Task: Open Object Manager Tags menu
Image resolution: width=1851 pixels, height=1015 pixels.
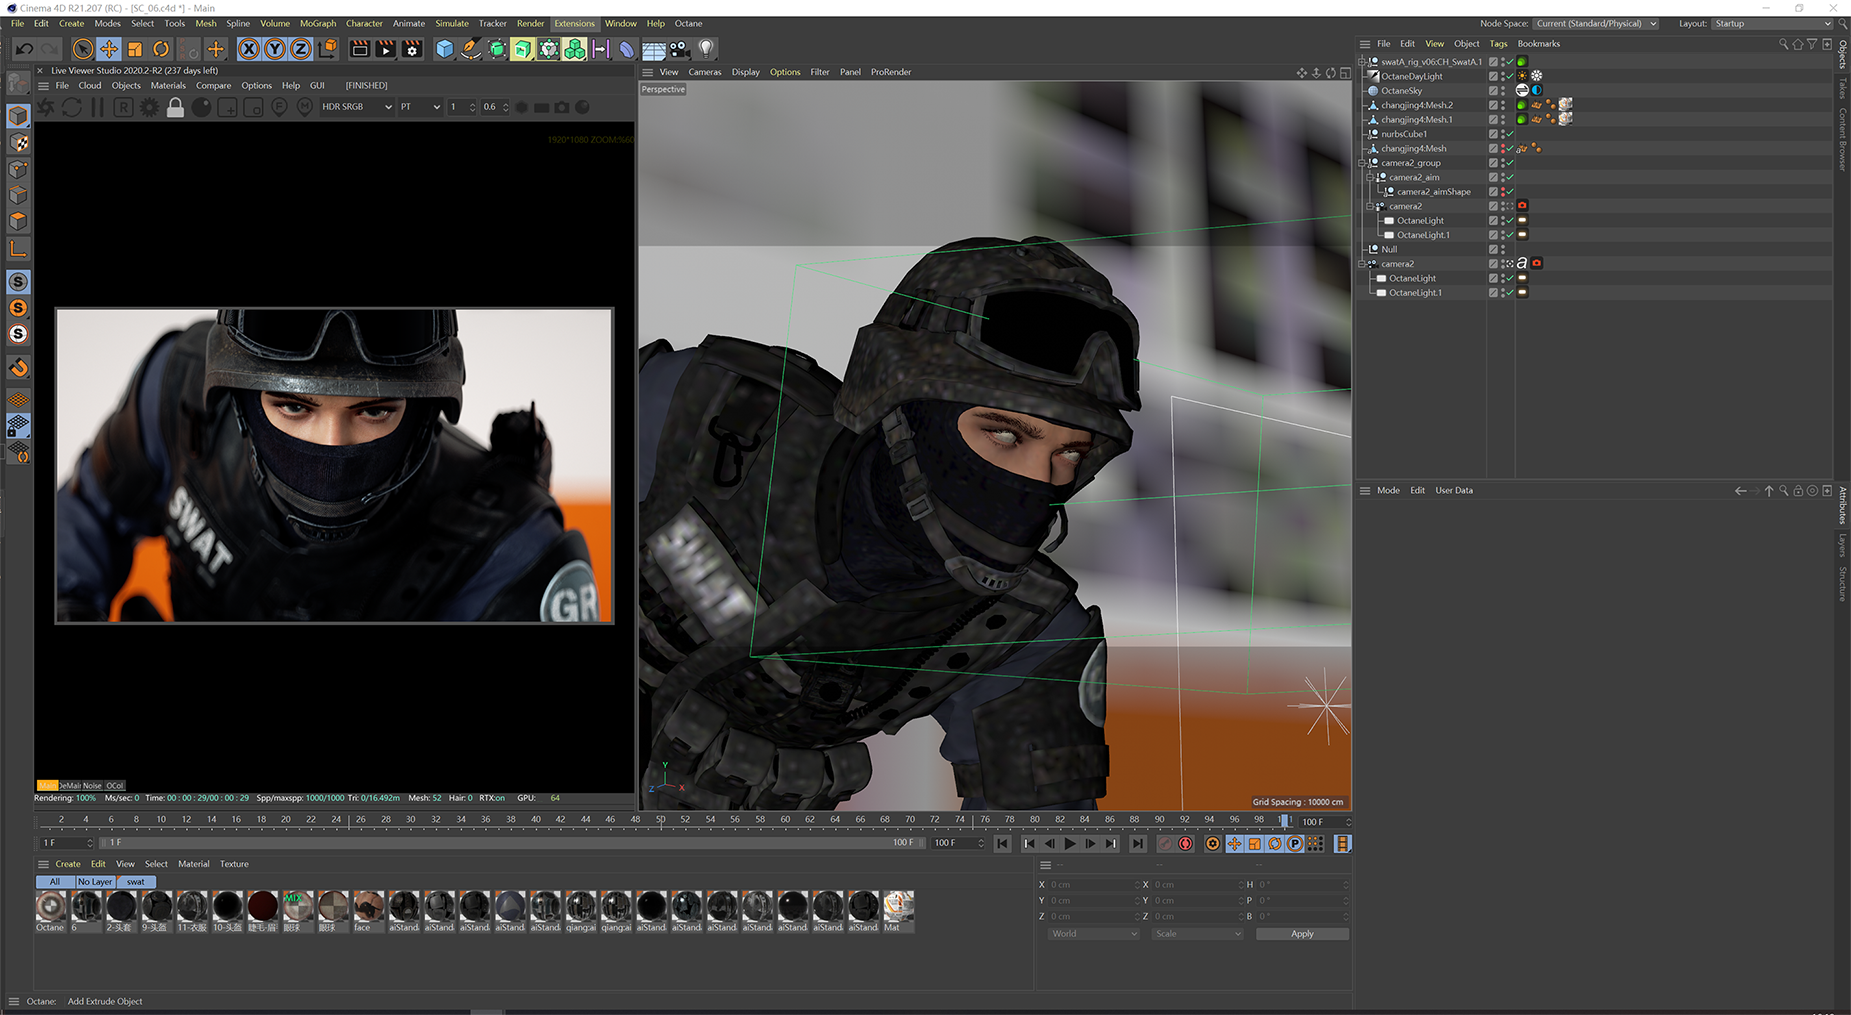Action: tap(1498, 43)
